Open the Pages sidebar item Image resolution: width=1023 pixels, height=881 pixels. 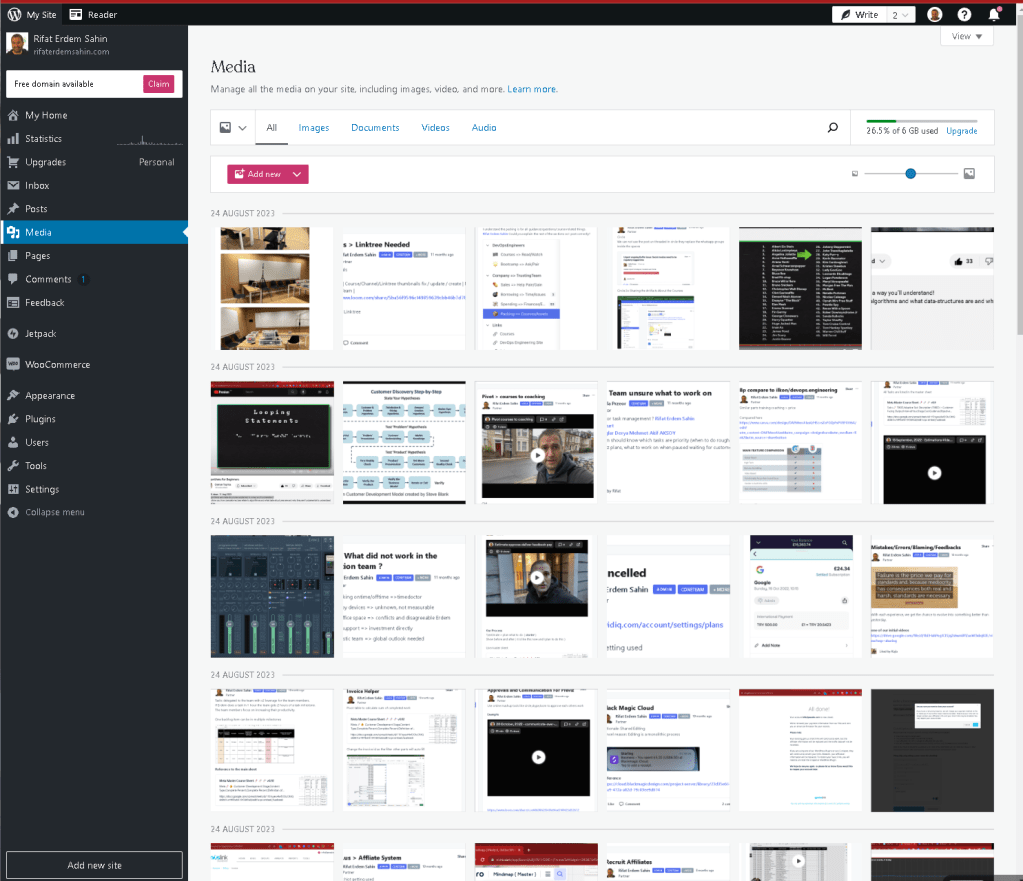[94, 256]
